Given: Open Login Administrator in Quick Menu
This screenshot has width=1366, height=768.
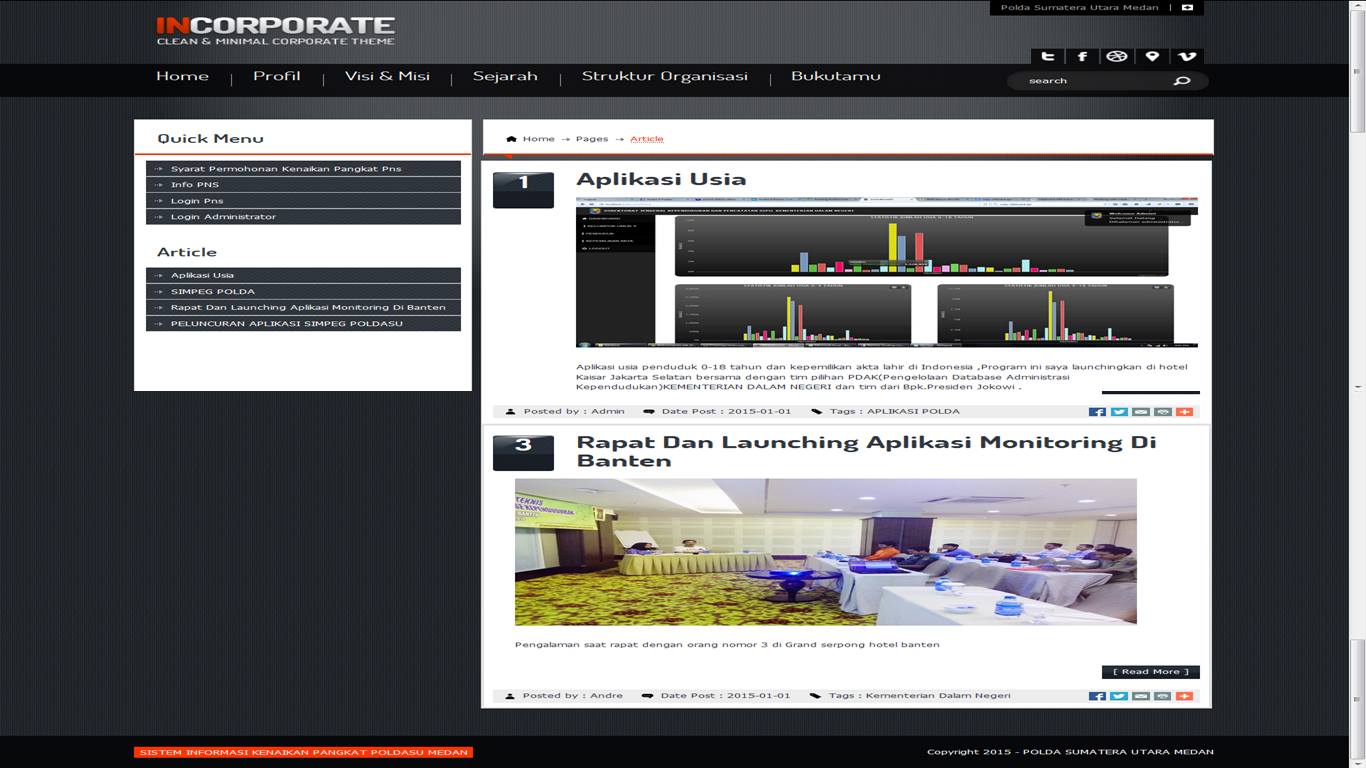Looking at the screenshot, I should tap(223, 217).
